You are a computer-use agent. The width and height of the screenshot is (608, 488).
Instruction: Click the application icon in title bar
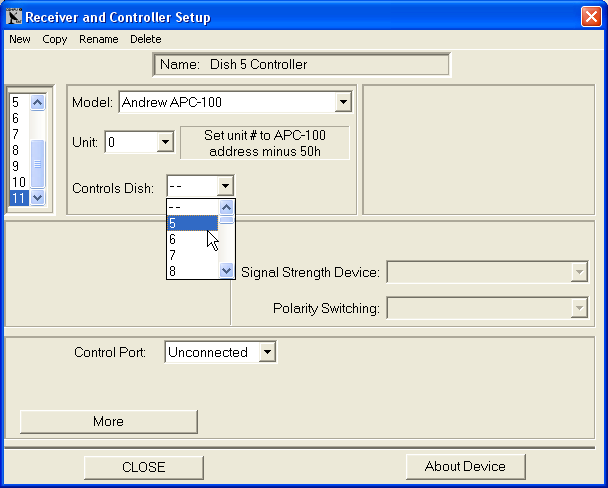13,15
